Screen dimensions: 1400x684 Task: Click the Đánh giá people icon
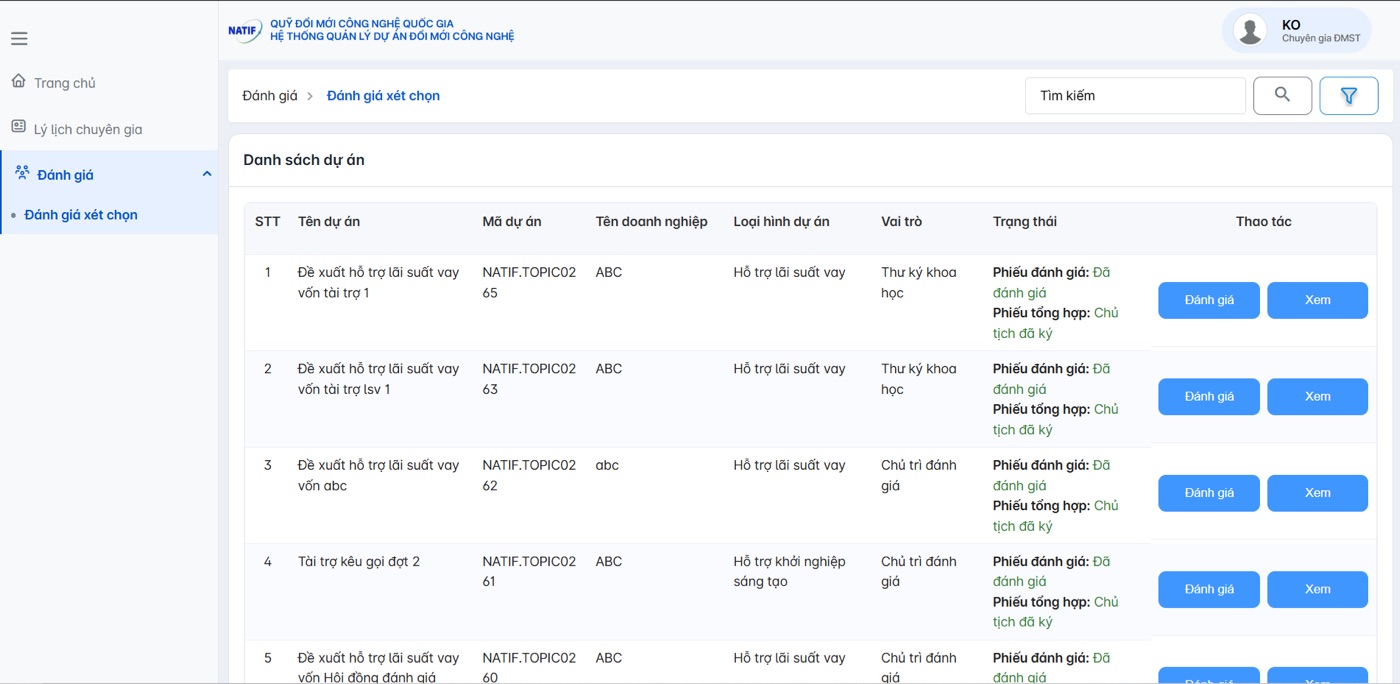22,174
